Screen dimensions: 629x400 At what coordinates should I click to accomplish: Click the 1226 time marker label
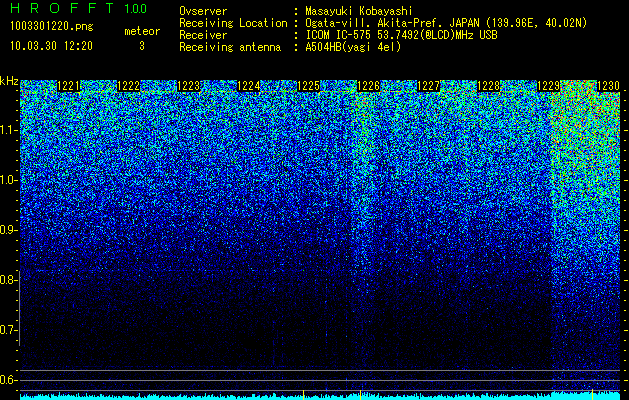pos(369,86)
